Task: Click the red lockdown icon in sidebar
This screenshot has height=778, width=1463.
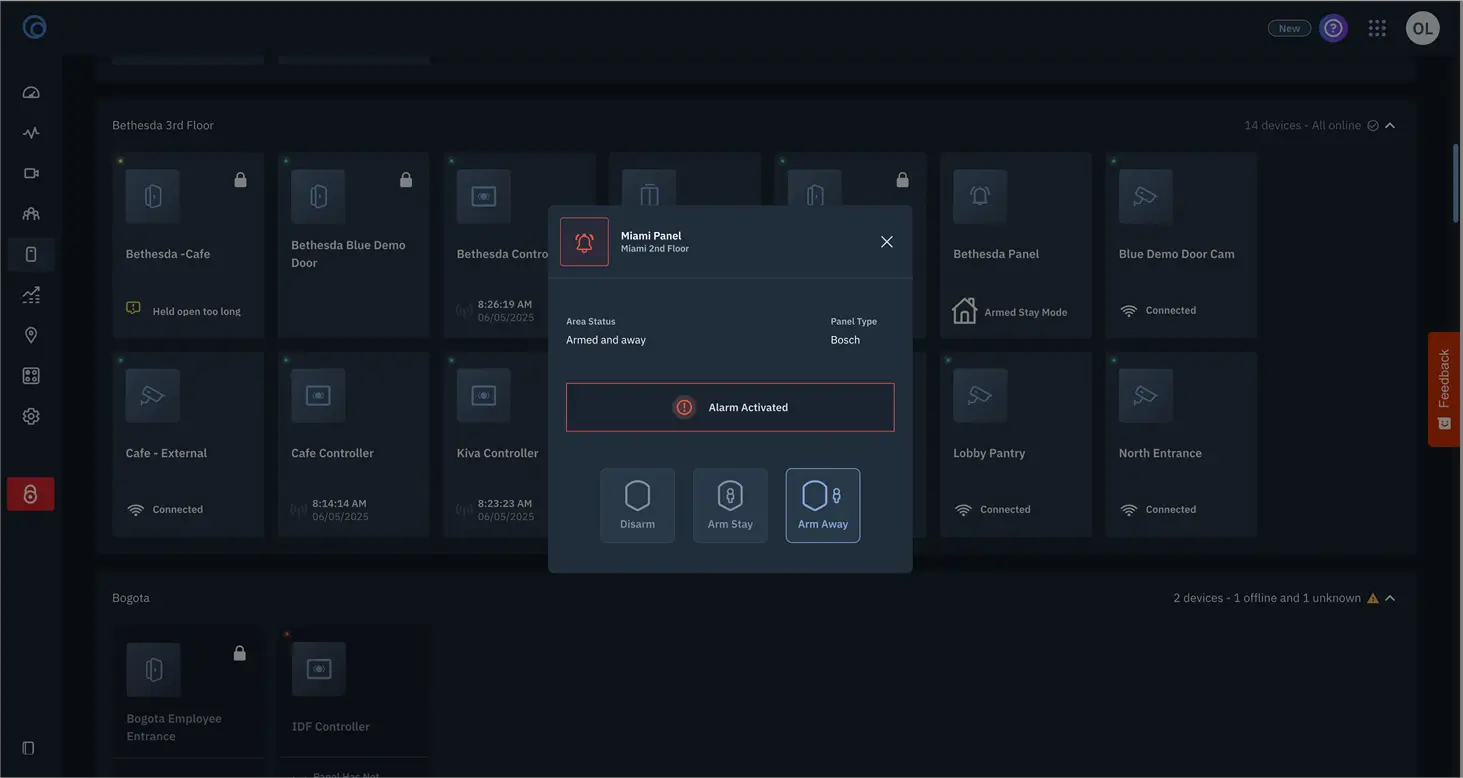Action: tap(31, 494)
